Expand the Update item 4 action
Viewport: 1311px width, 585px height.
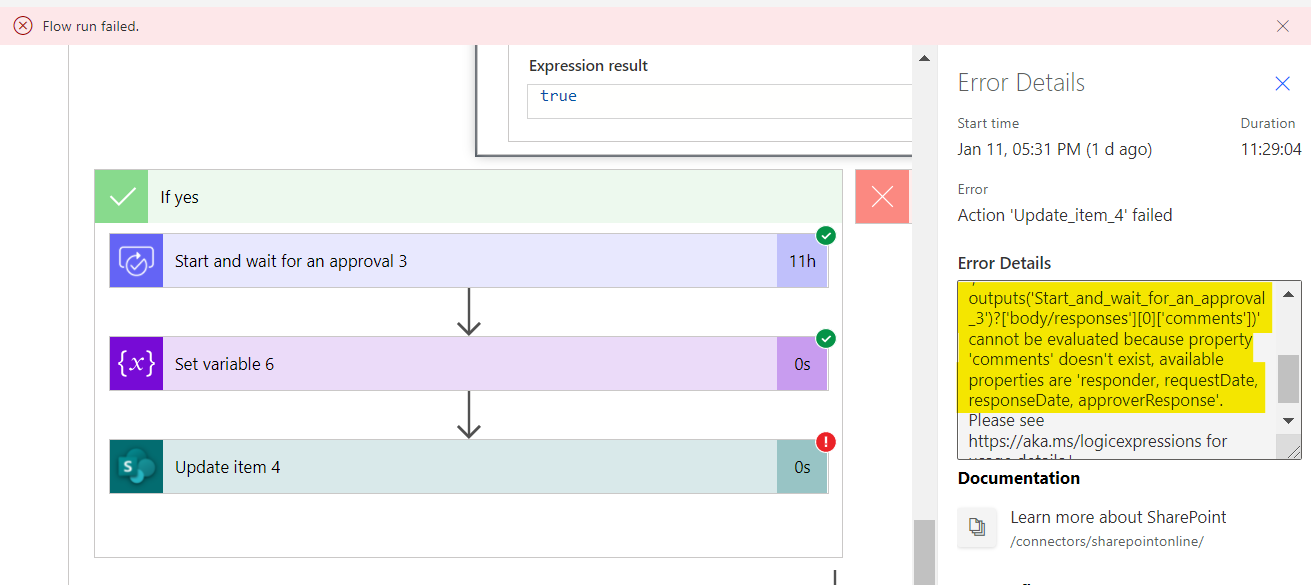pos(470,467)
